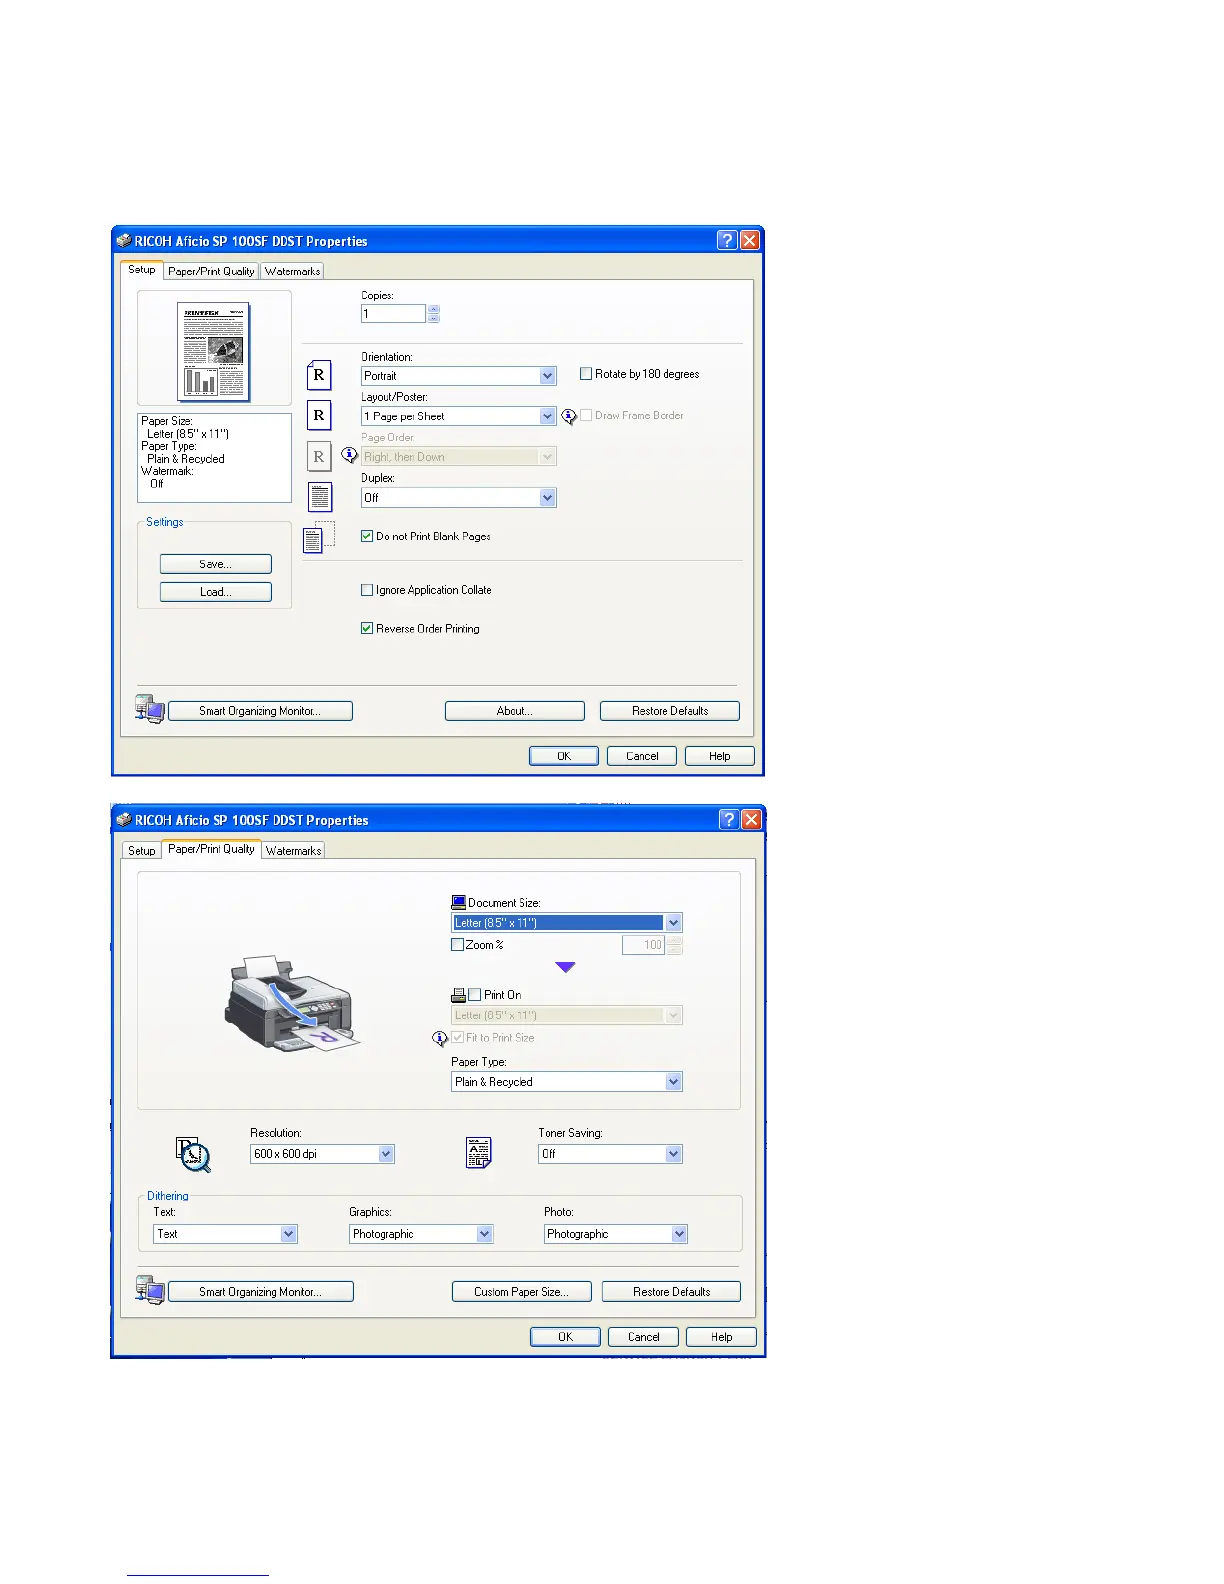
Task: Click Restore Defaults in Paper/Print Quality window
Action: tap(672, 1292)
